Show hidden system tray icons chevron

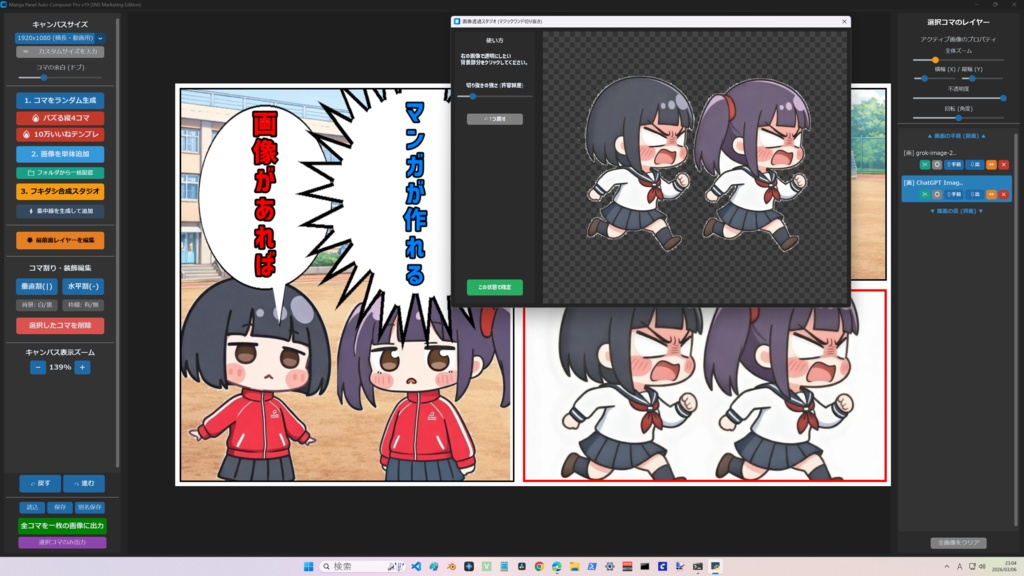[x=946, y=566]
